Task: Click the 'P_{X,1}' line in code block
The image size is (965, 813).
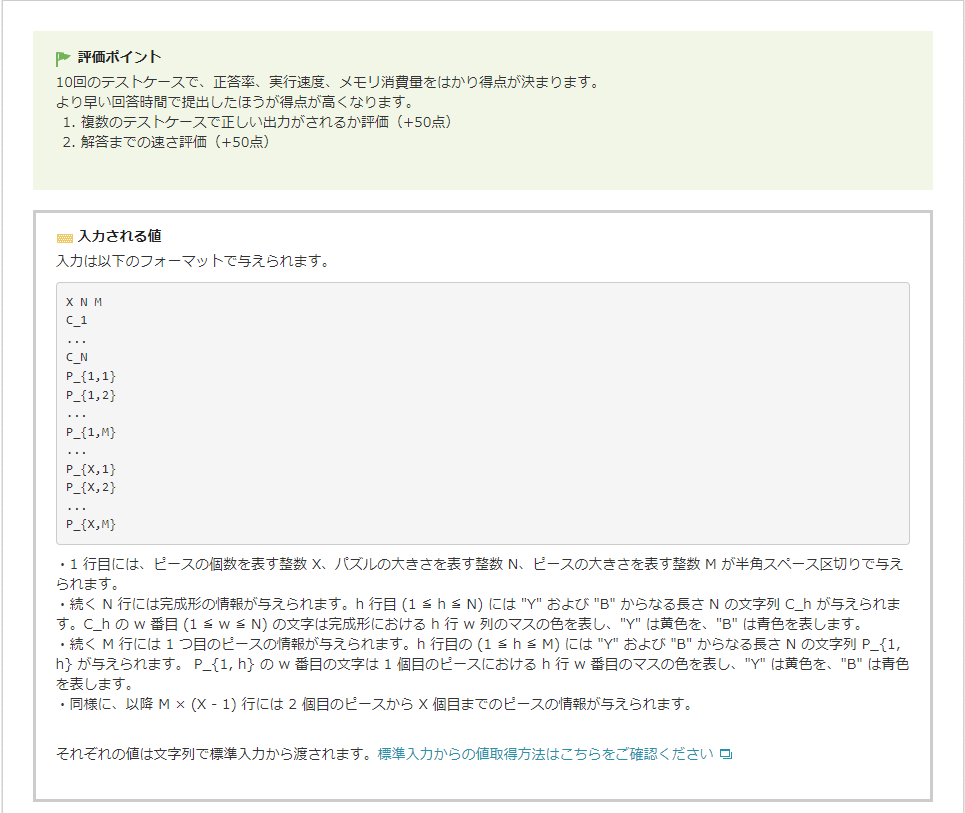Action: tap(91, 469)
